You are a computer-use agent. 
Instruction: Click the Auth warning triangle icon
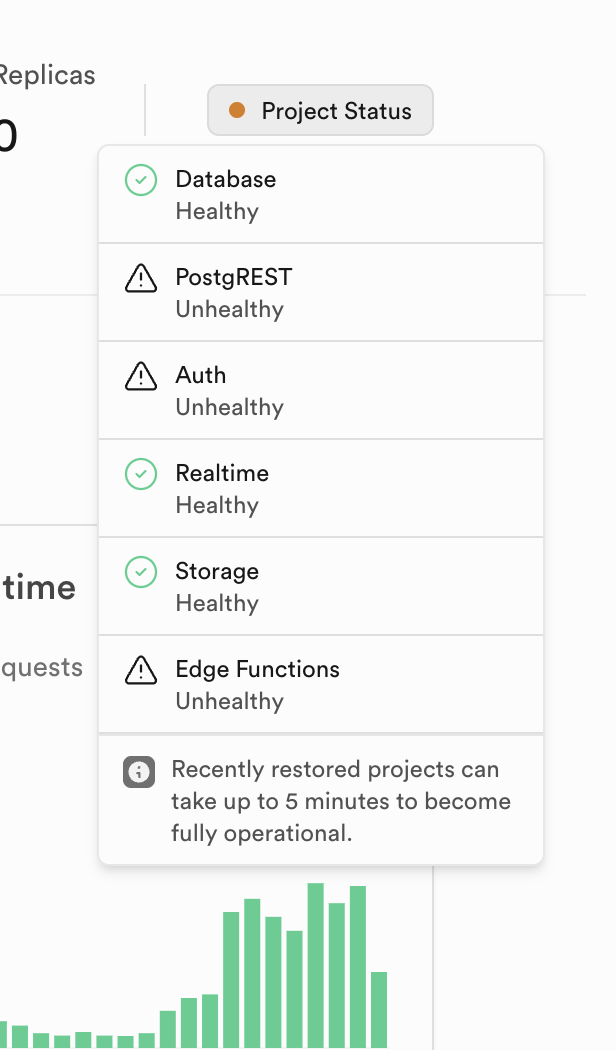141,376
